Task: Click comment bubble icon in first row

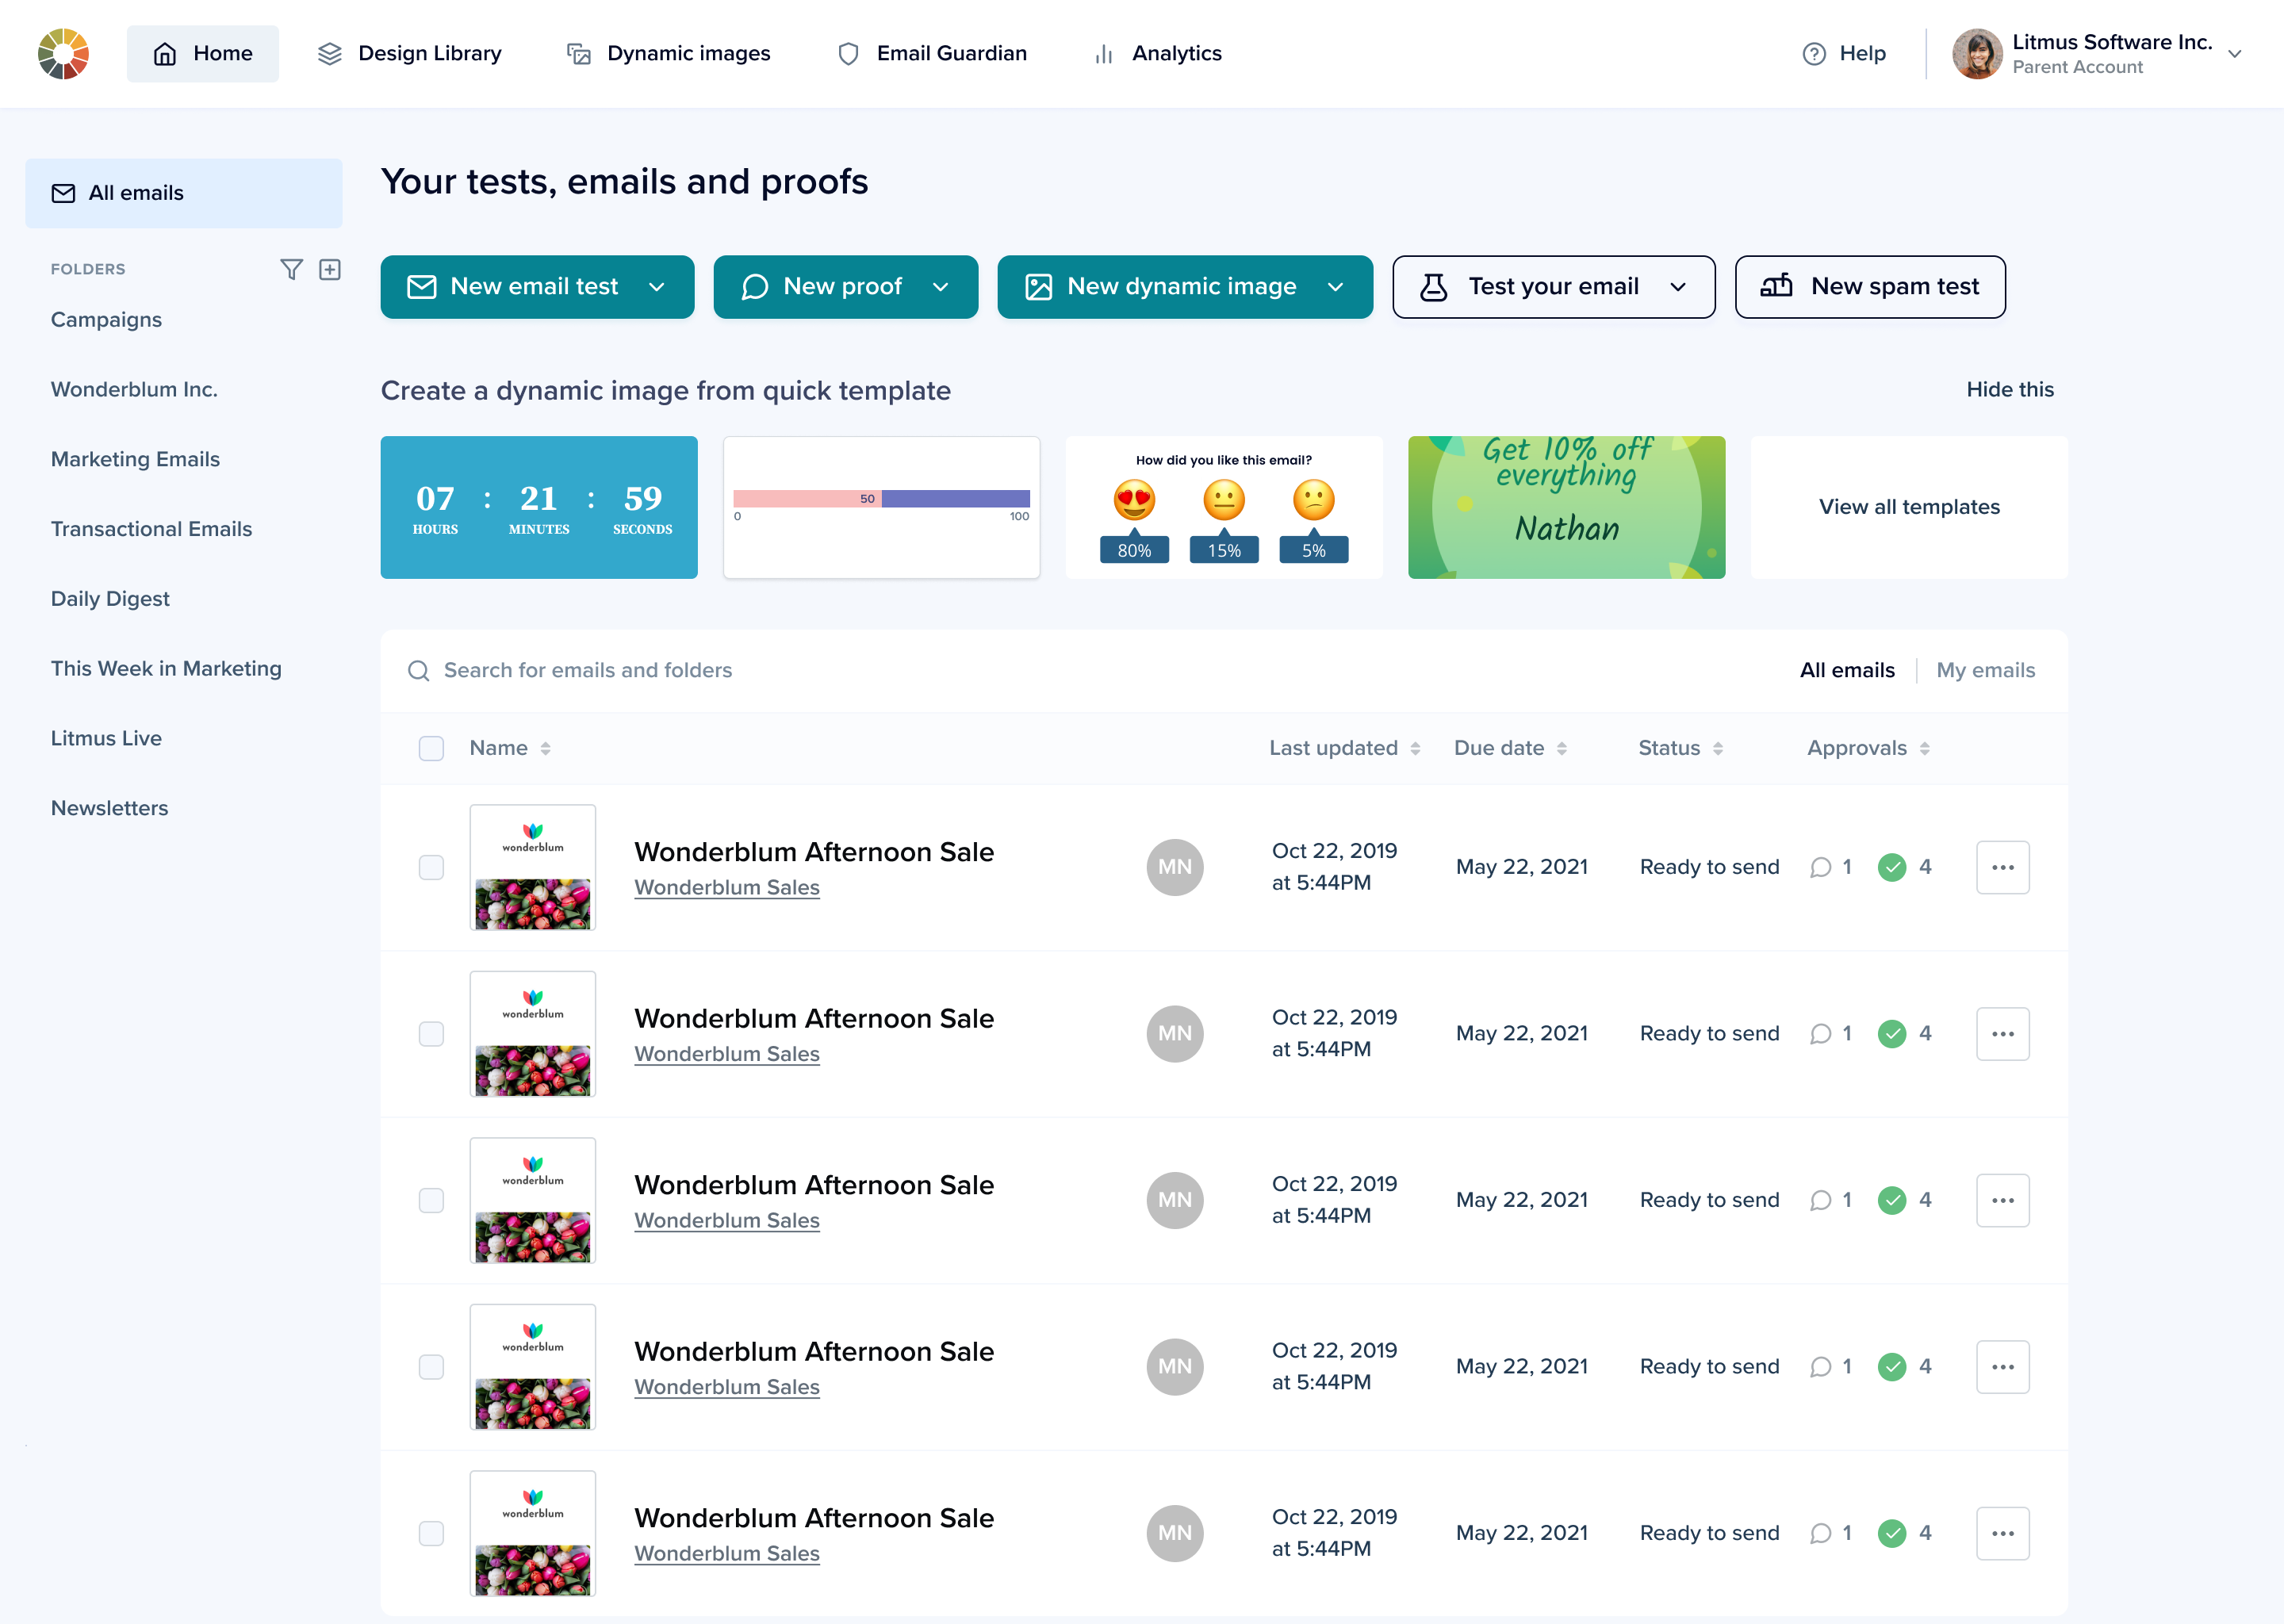Action: (1820, 867)
